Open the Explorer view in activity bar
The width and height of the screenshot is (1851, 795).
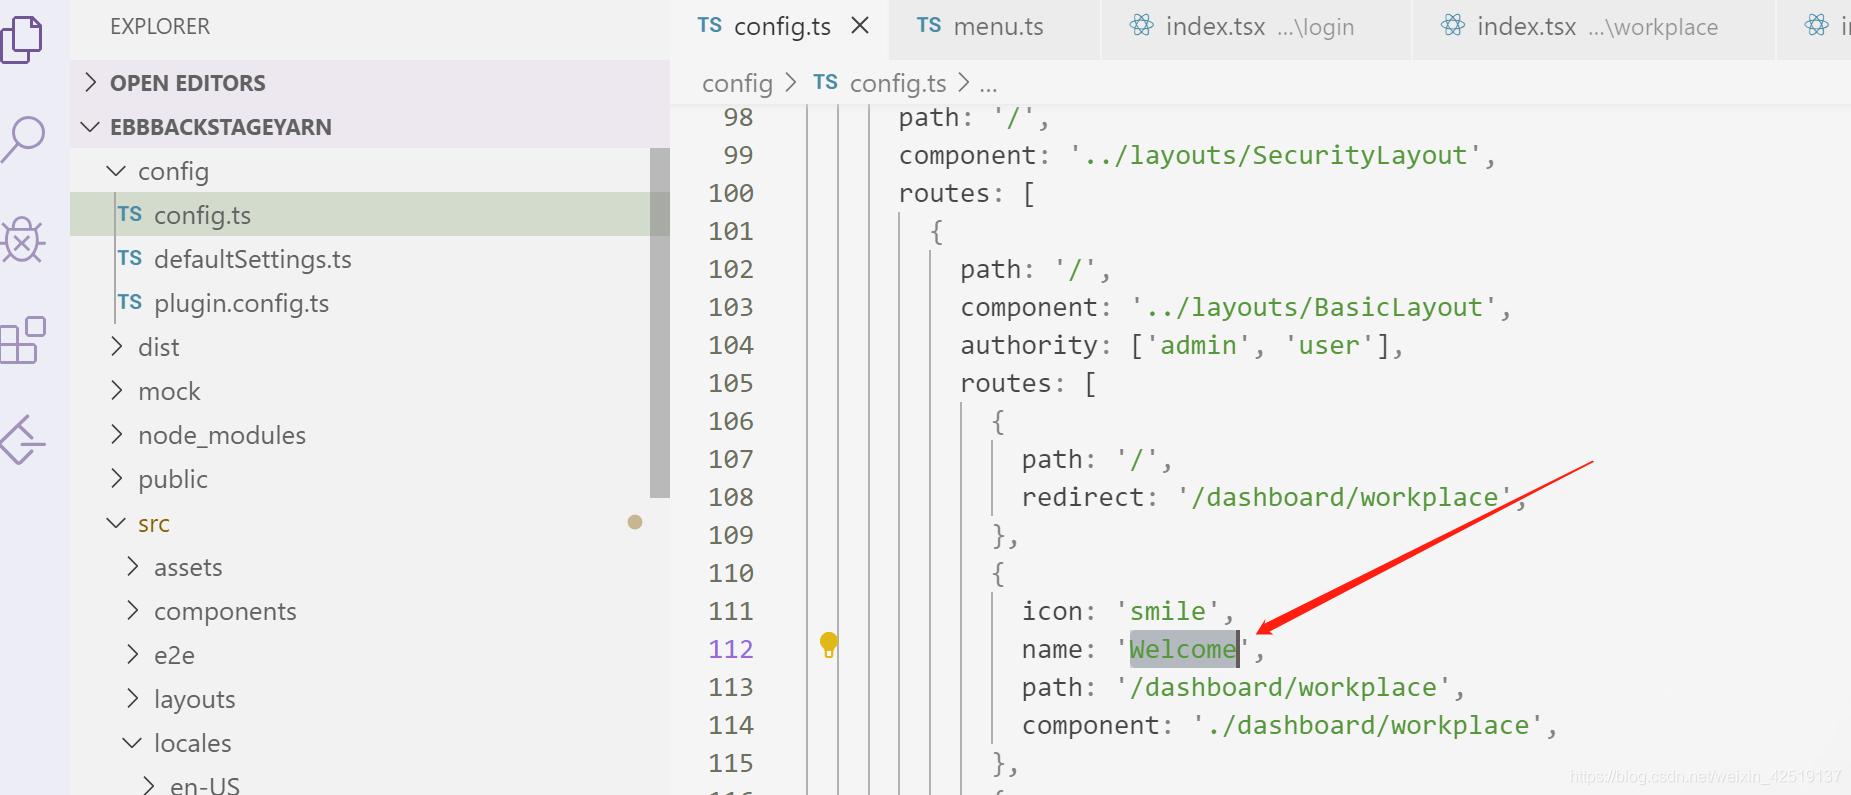coord(22,40)
